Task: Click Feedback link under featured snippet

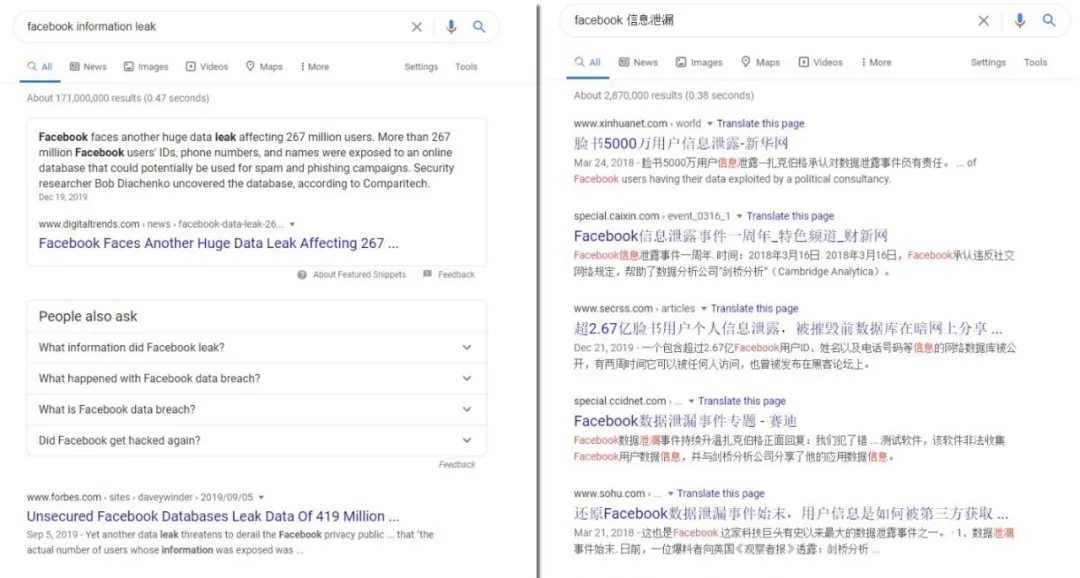Action: coord(456,274)
